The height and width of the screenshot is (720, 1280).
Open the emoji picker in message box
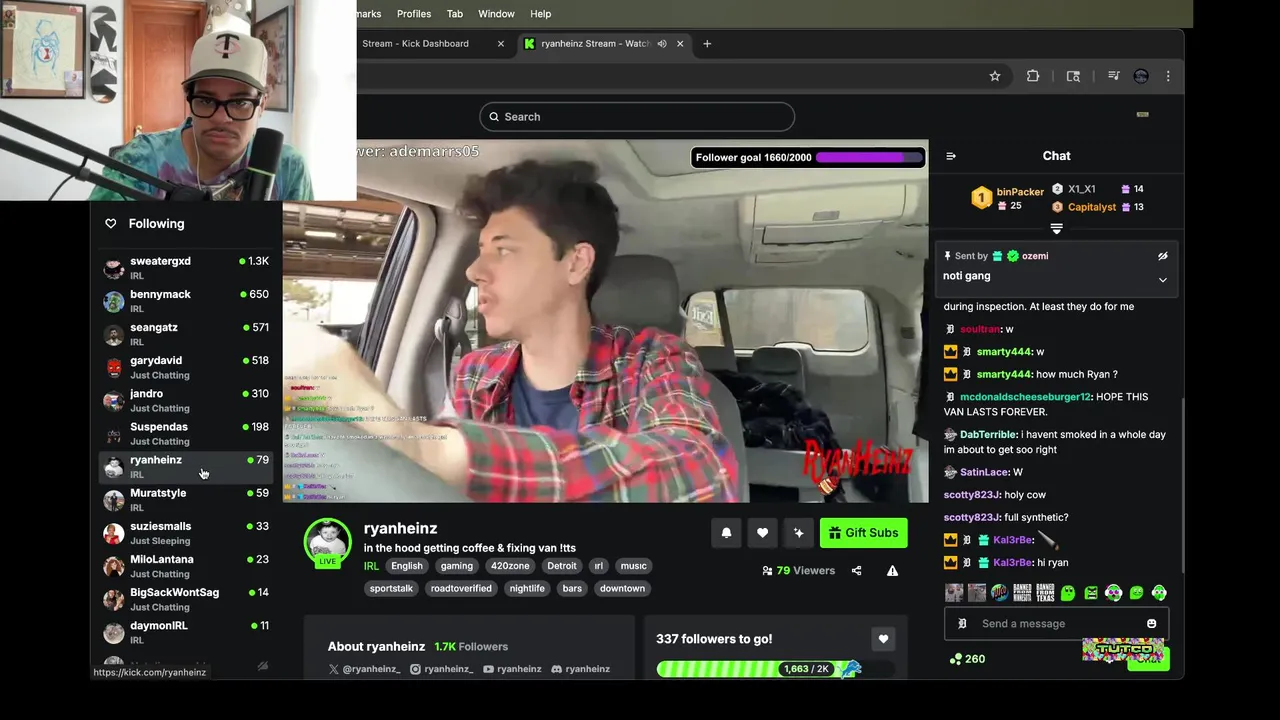[x=1151, y=624]
